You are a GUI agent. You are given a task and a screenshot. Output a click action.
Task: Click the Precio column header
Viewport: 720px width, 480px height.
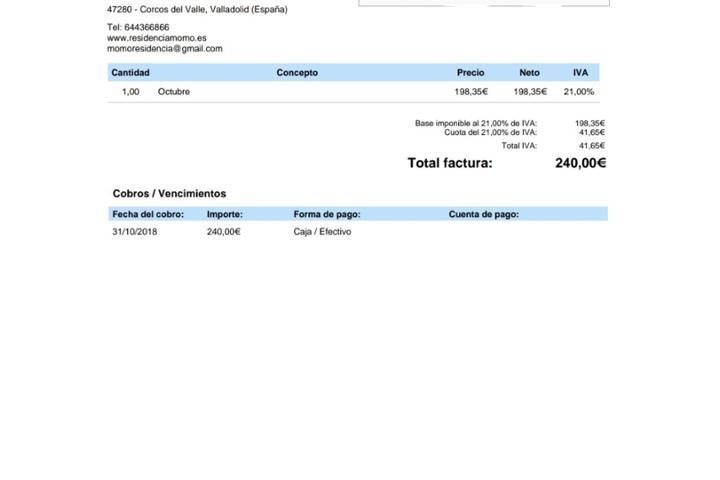pos(470,73)
